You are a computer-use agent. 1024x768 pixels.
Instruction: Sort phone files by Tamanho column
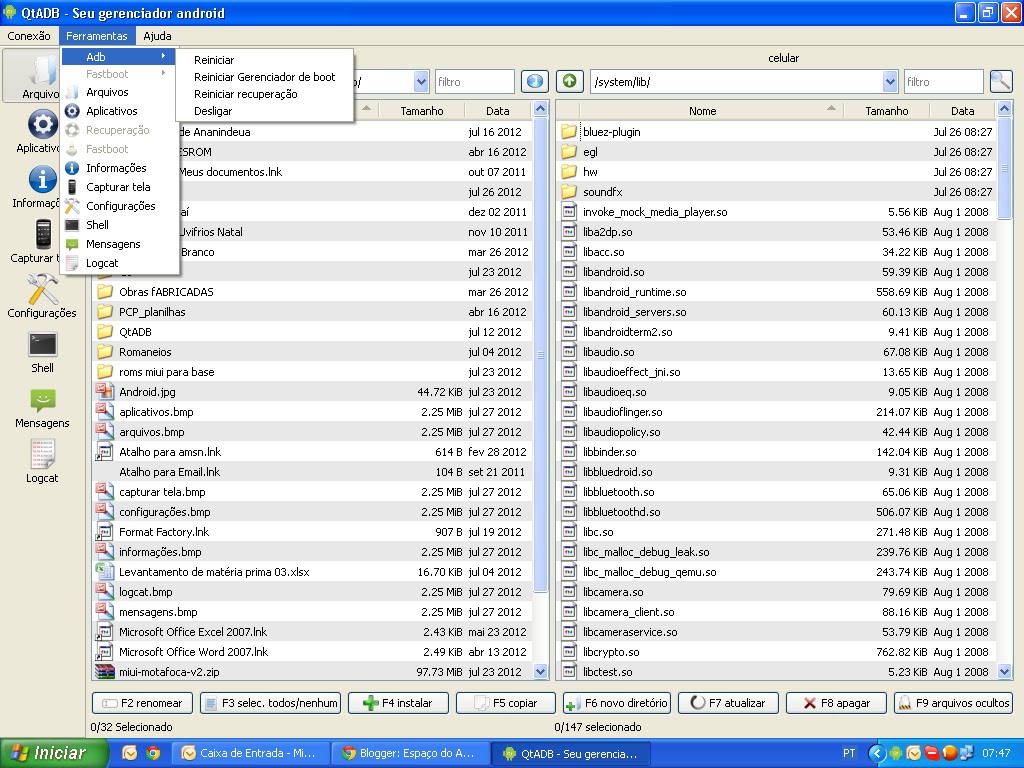886,111
